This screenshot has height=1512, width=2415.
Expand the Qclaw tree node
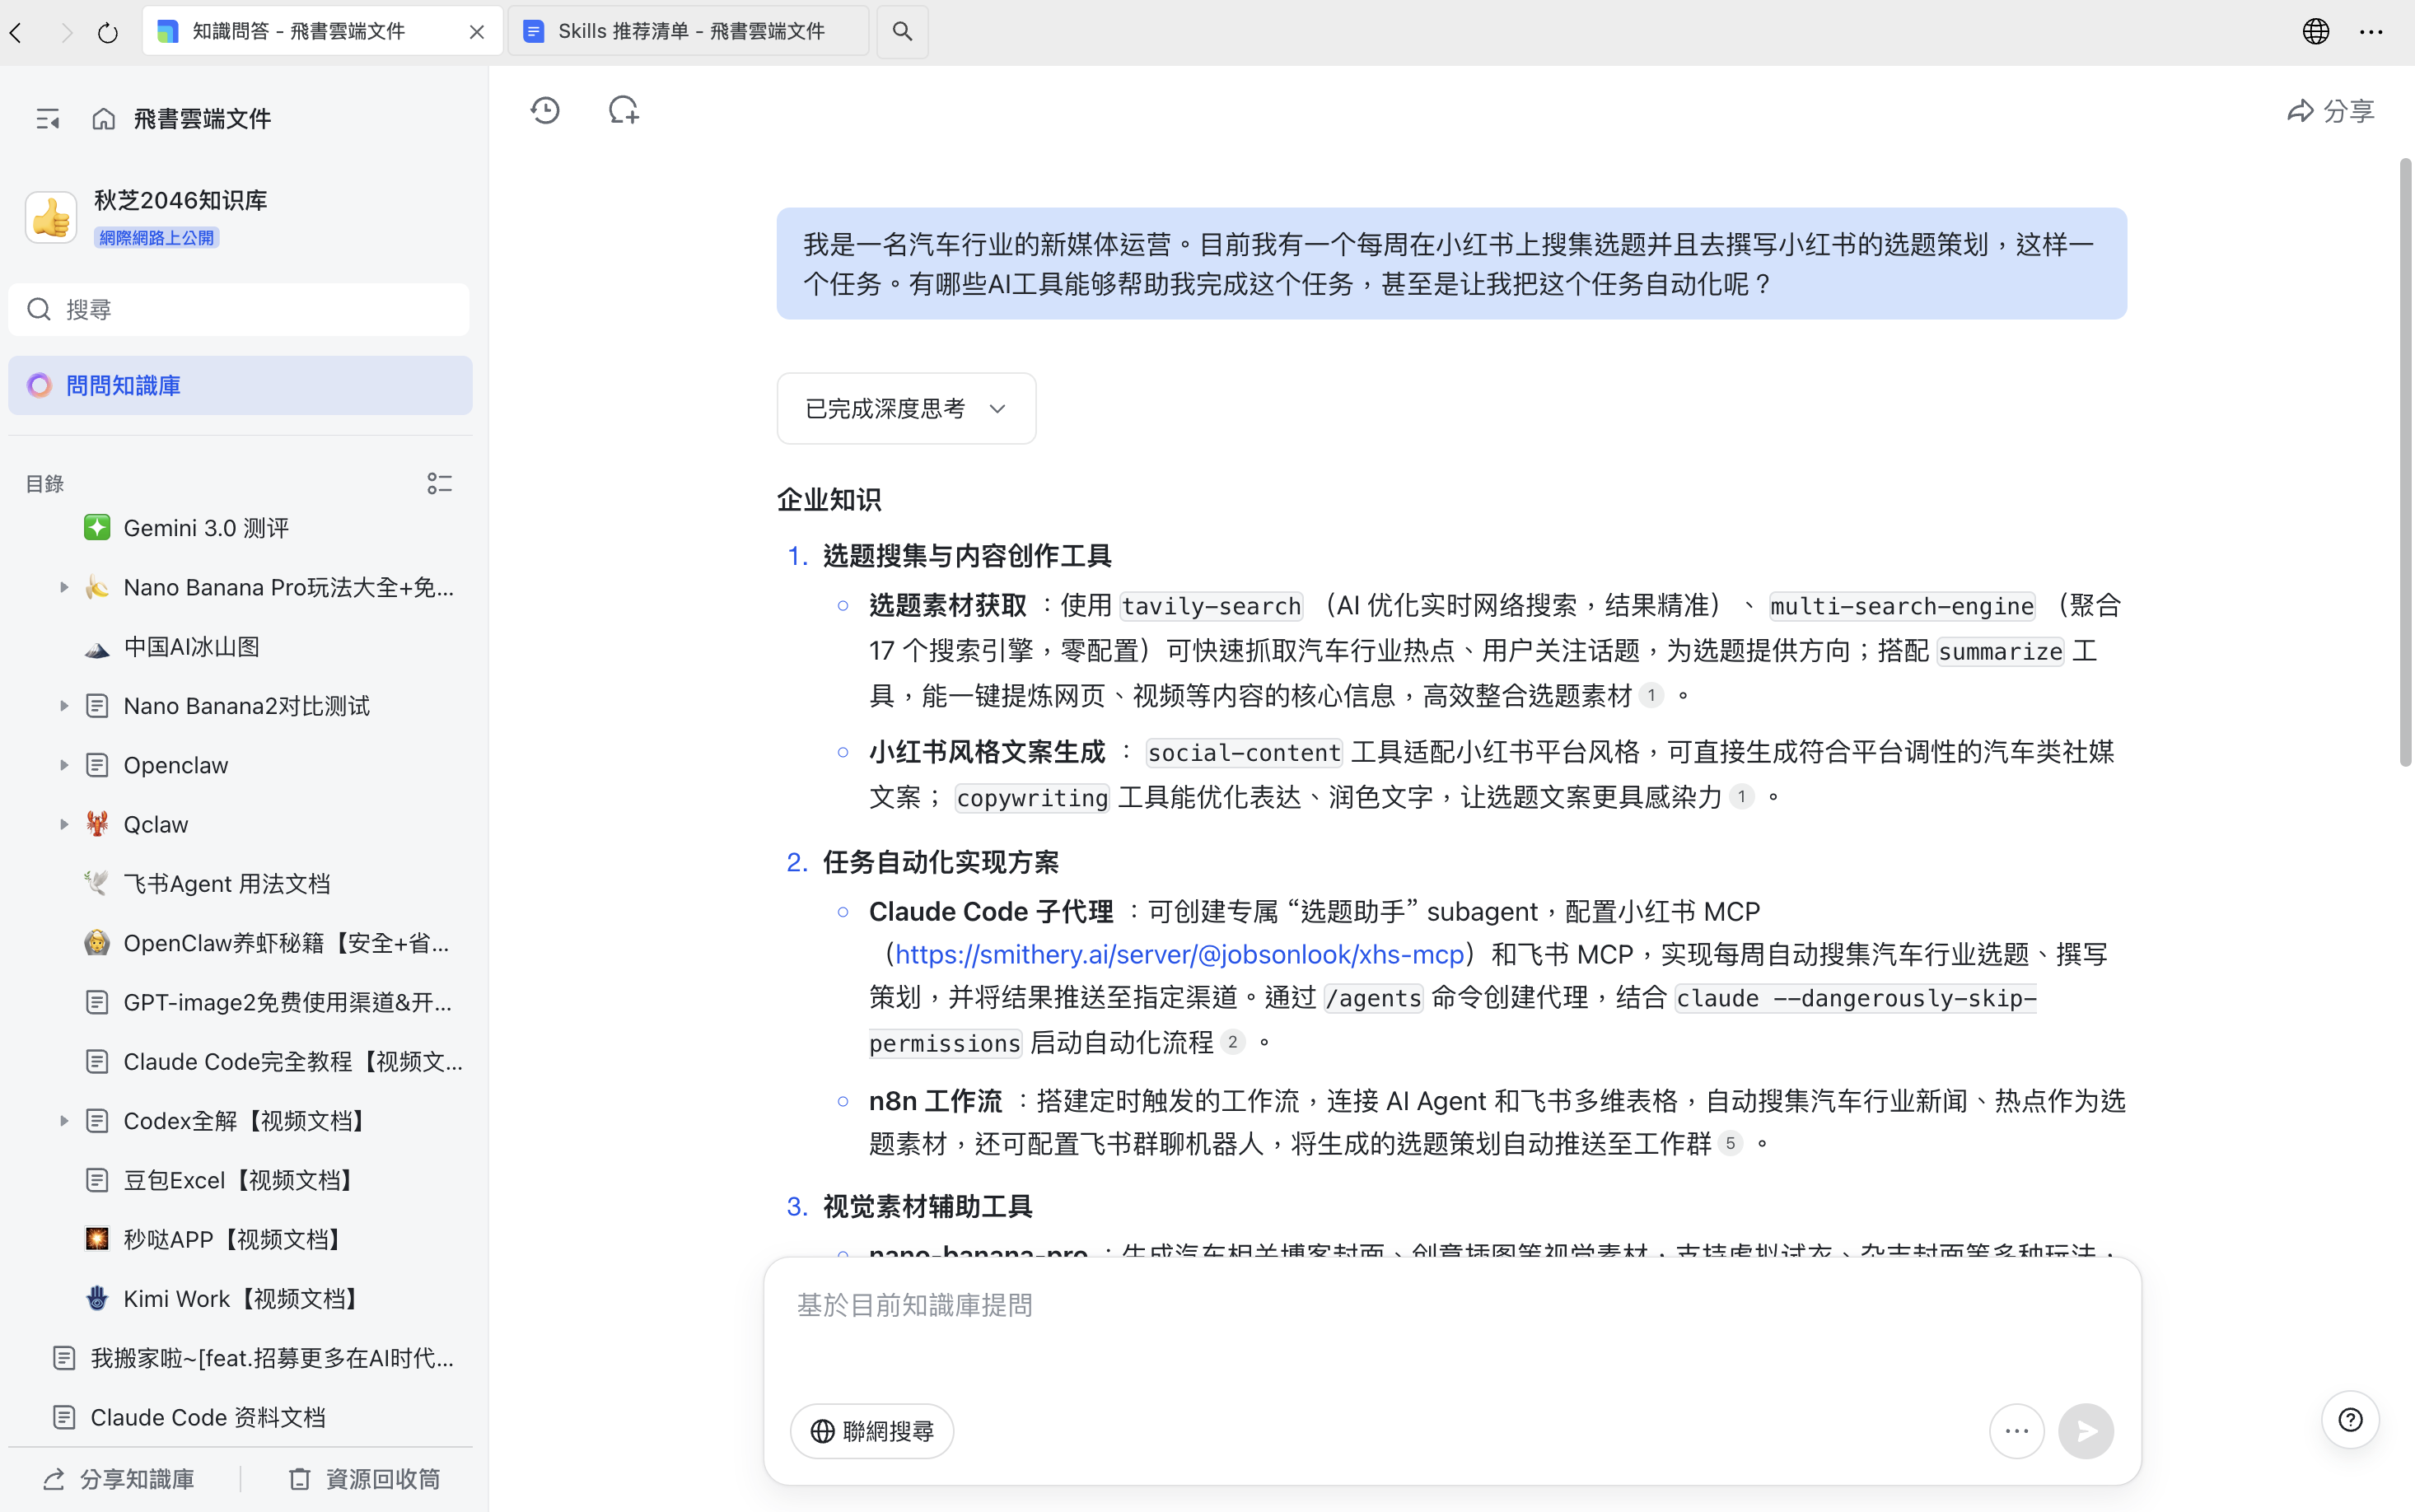click(x=64, y=824)
